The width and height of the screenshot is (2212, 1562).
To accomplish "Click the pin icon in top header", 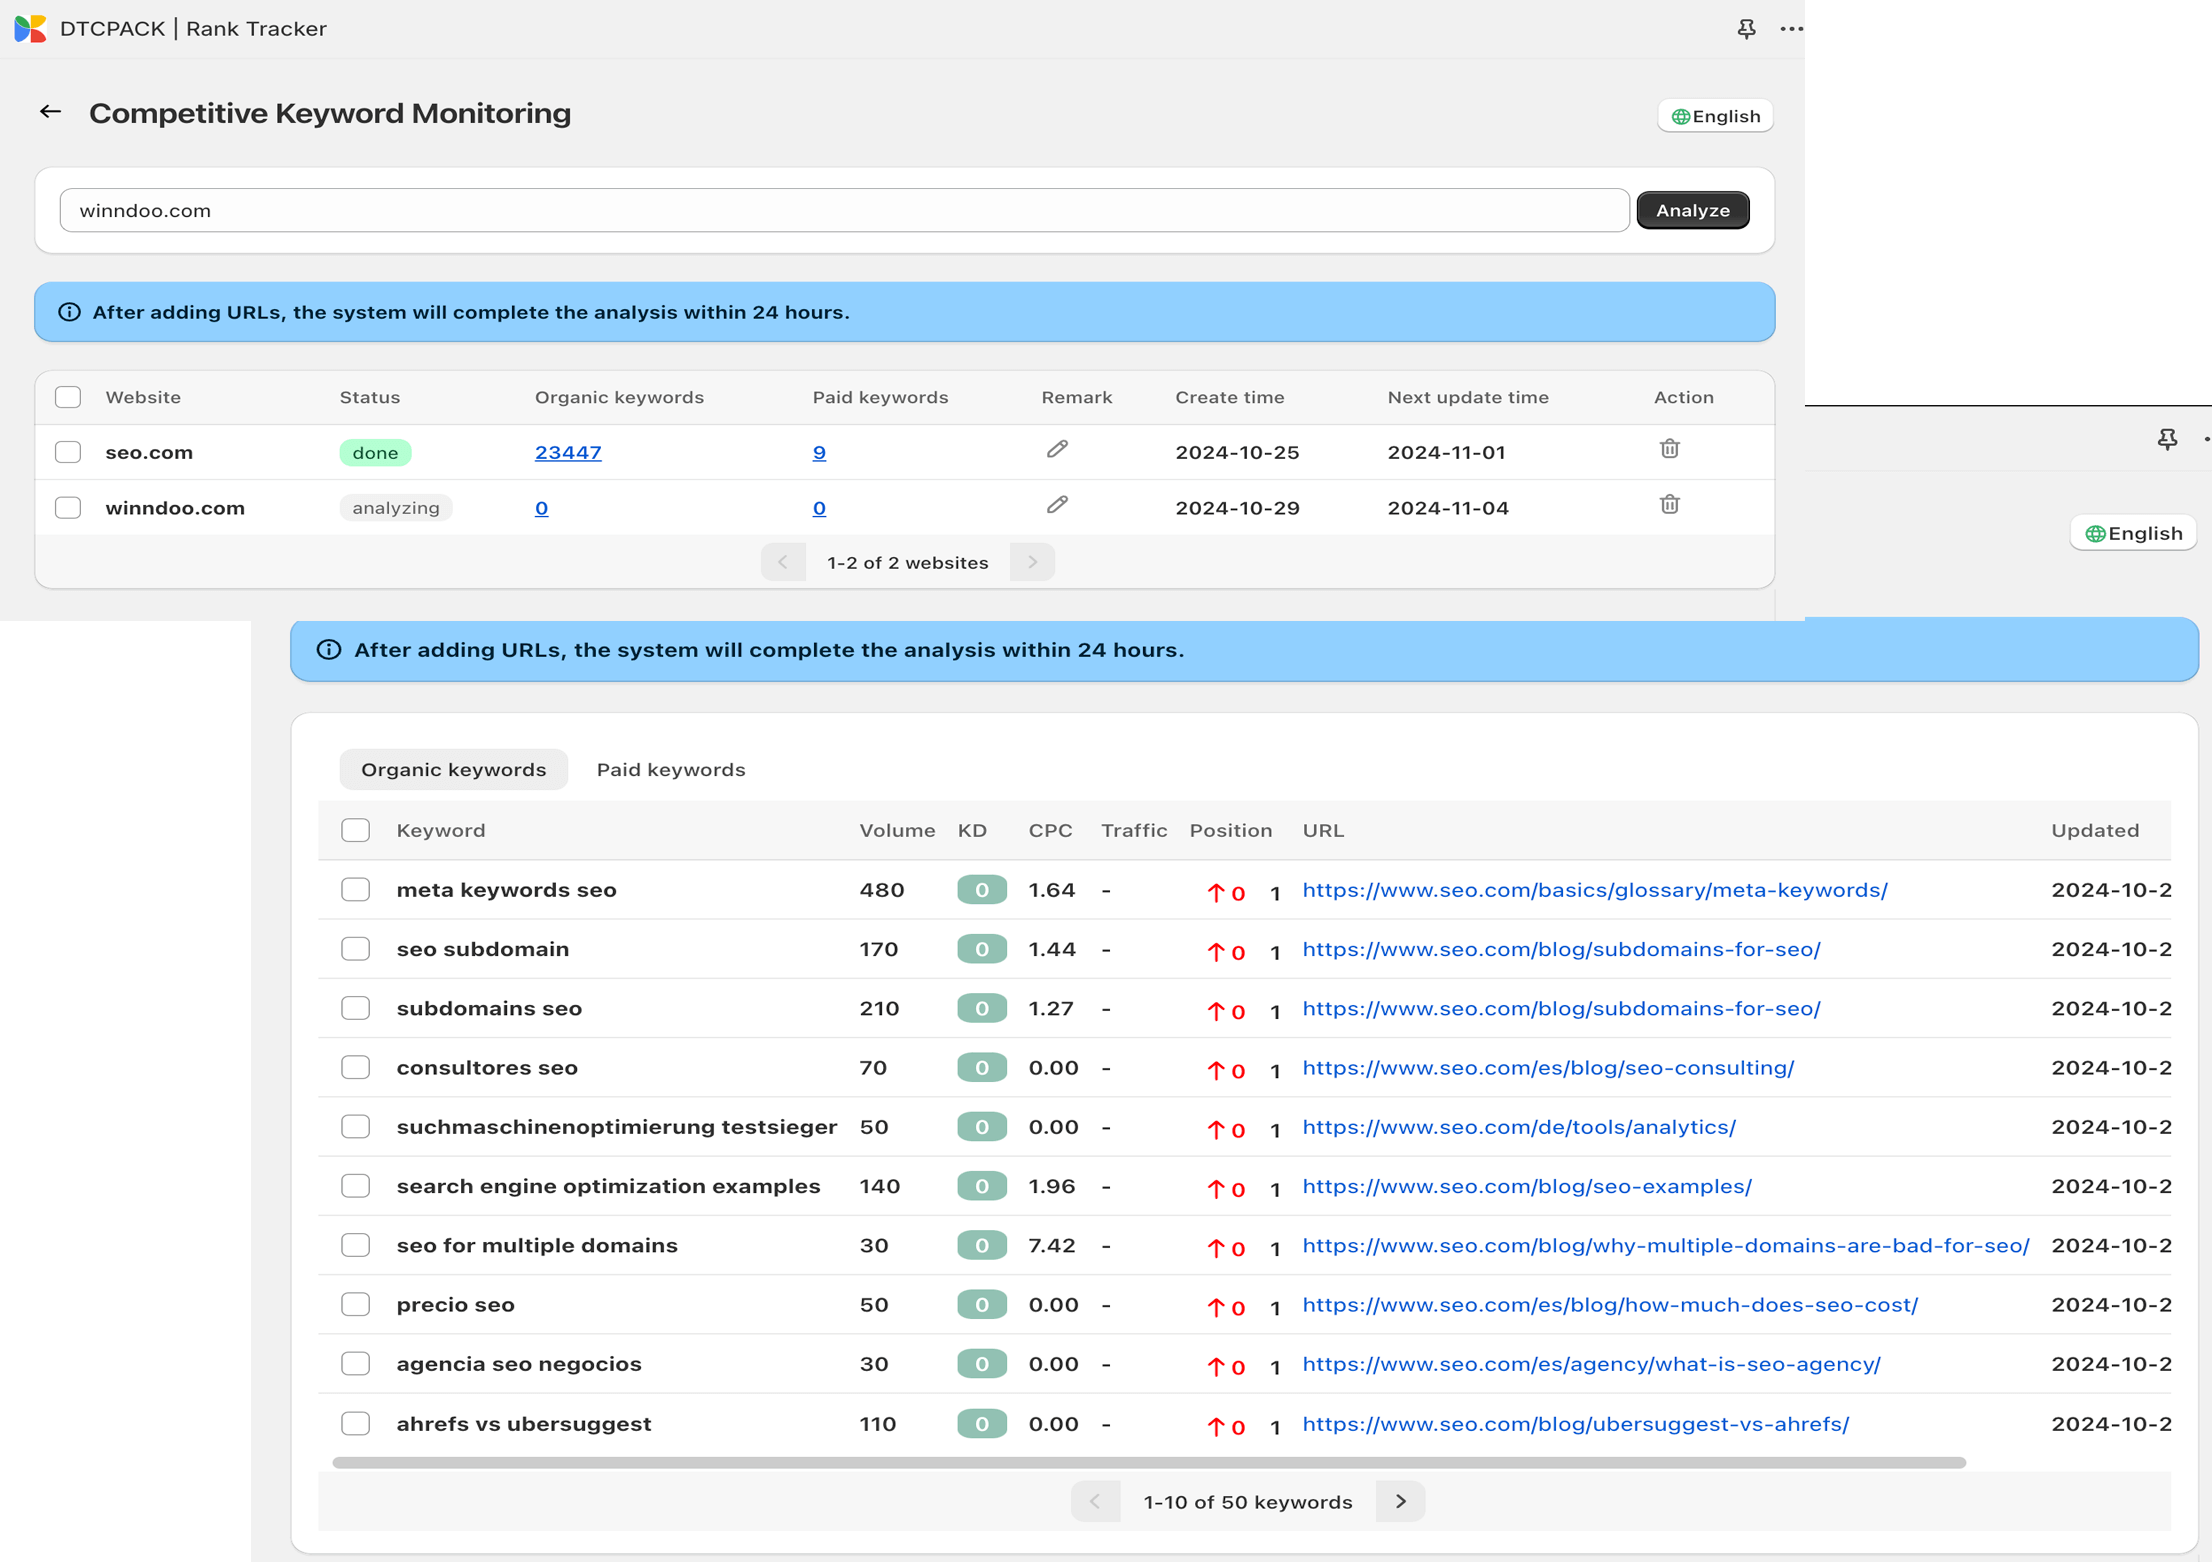I will pyautogui.click(x=1746, y=29).
